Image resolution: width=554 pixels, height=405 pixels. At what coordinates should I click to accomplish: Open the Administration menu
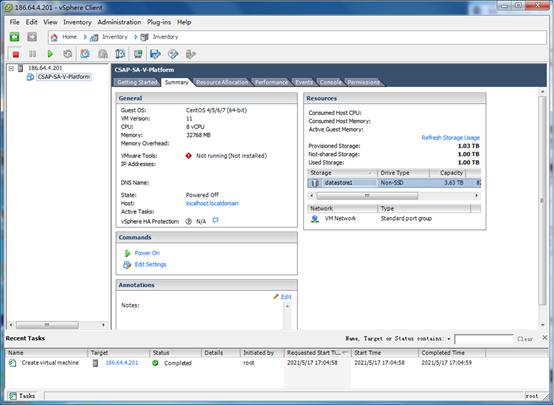click(x=119, y=22)
